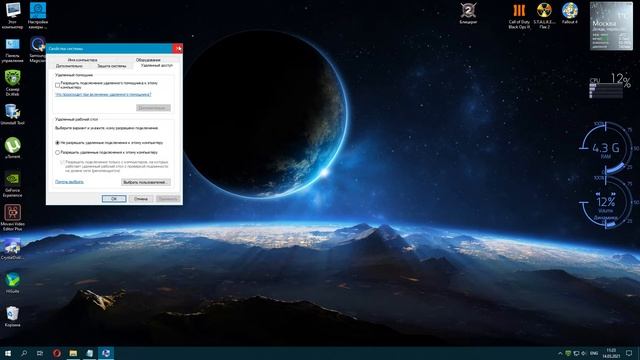640x360 pixels.
Task: Click the Dr.Web tray icon
Action: pyautogui.click(x=568, y=353)
